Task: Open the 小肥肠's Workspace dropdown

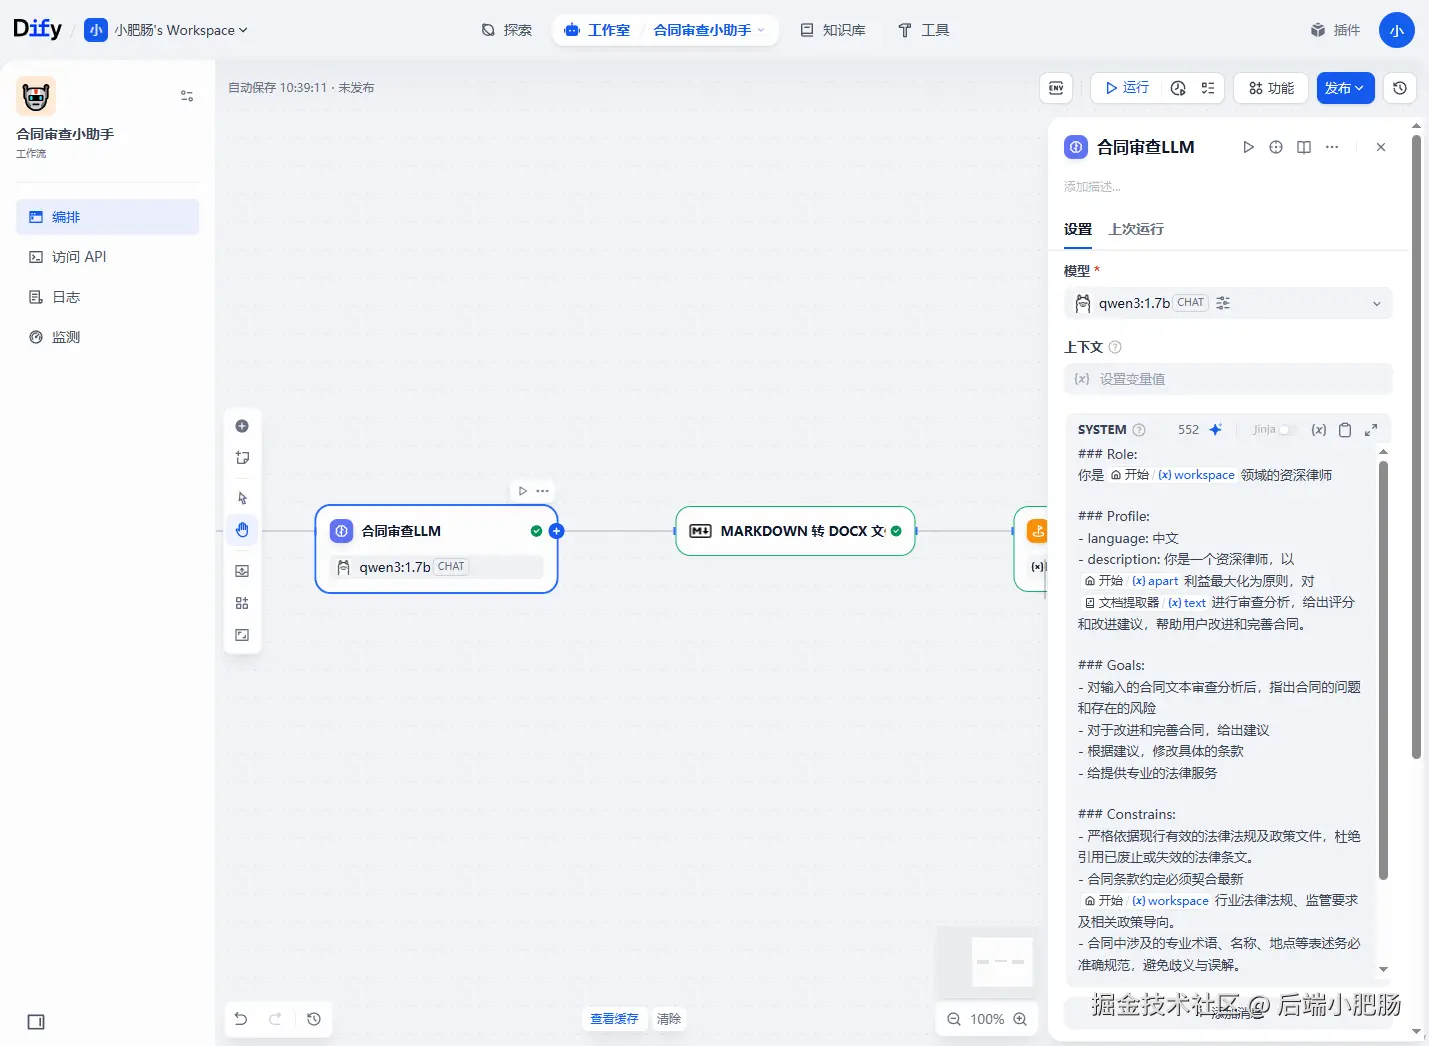Action: point(166,30)
